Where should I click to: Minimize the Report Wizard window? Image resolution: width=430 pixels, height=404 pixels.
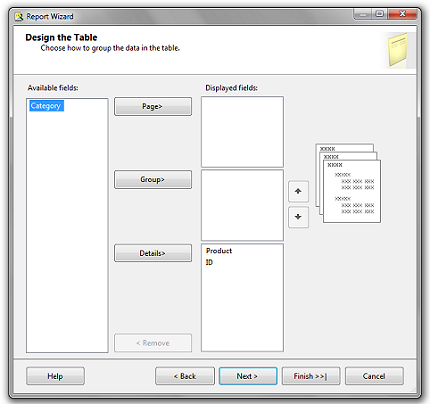(363, 14)
